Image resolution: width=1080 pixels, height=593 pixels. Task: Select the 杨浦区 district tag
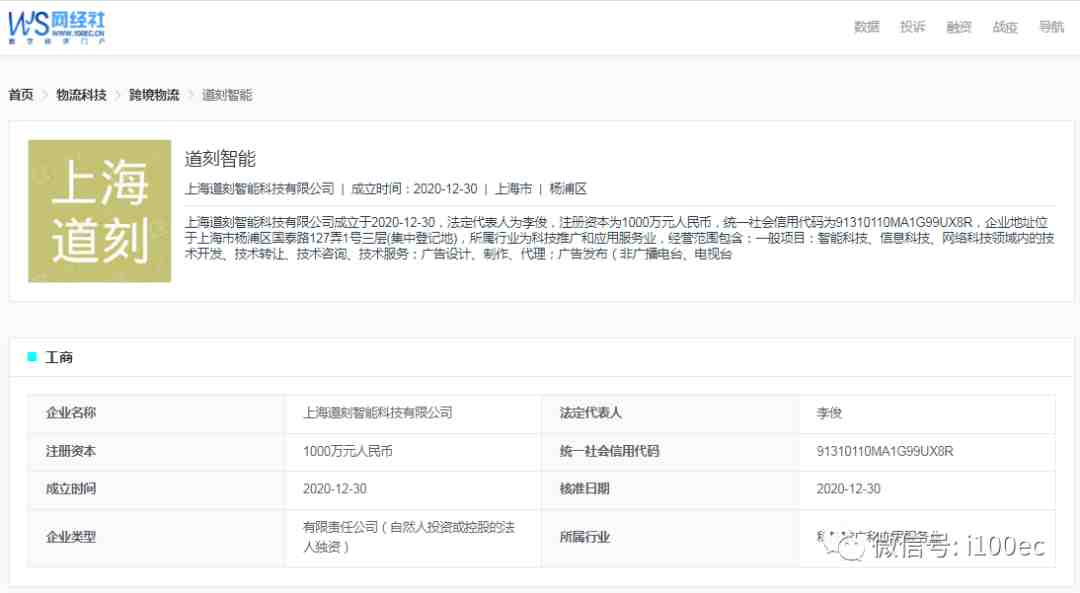(568, 189)
